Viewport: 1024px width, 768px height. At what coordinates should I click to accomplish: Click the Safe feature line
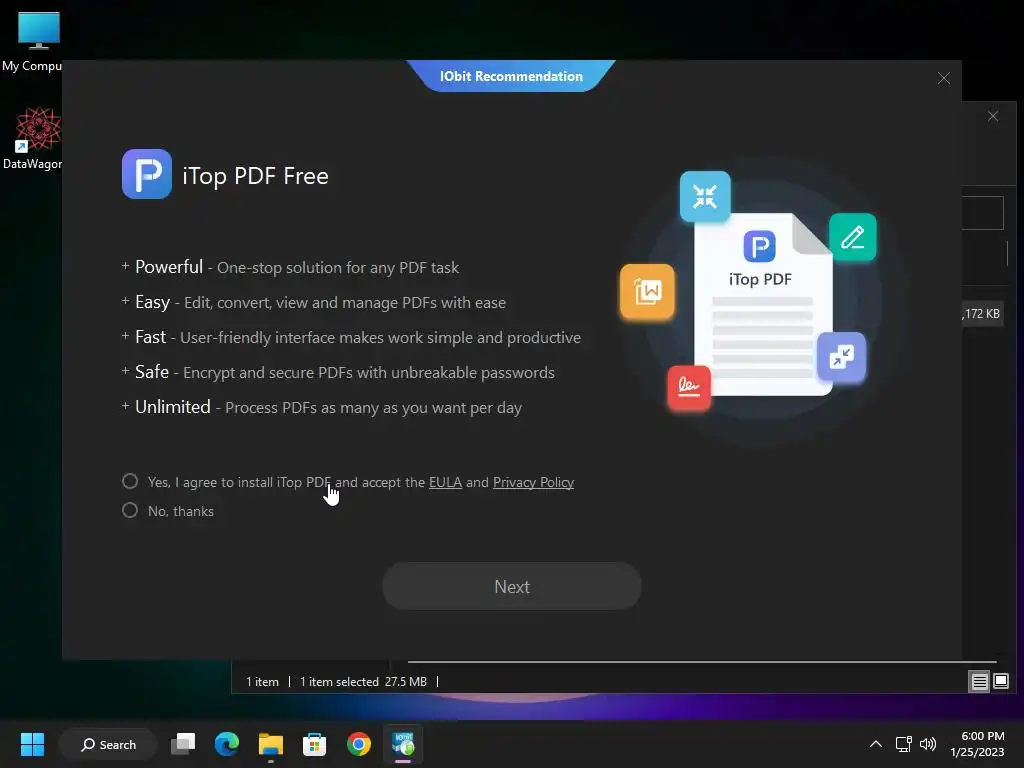338,372
